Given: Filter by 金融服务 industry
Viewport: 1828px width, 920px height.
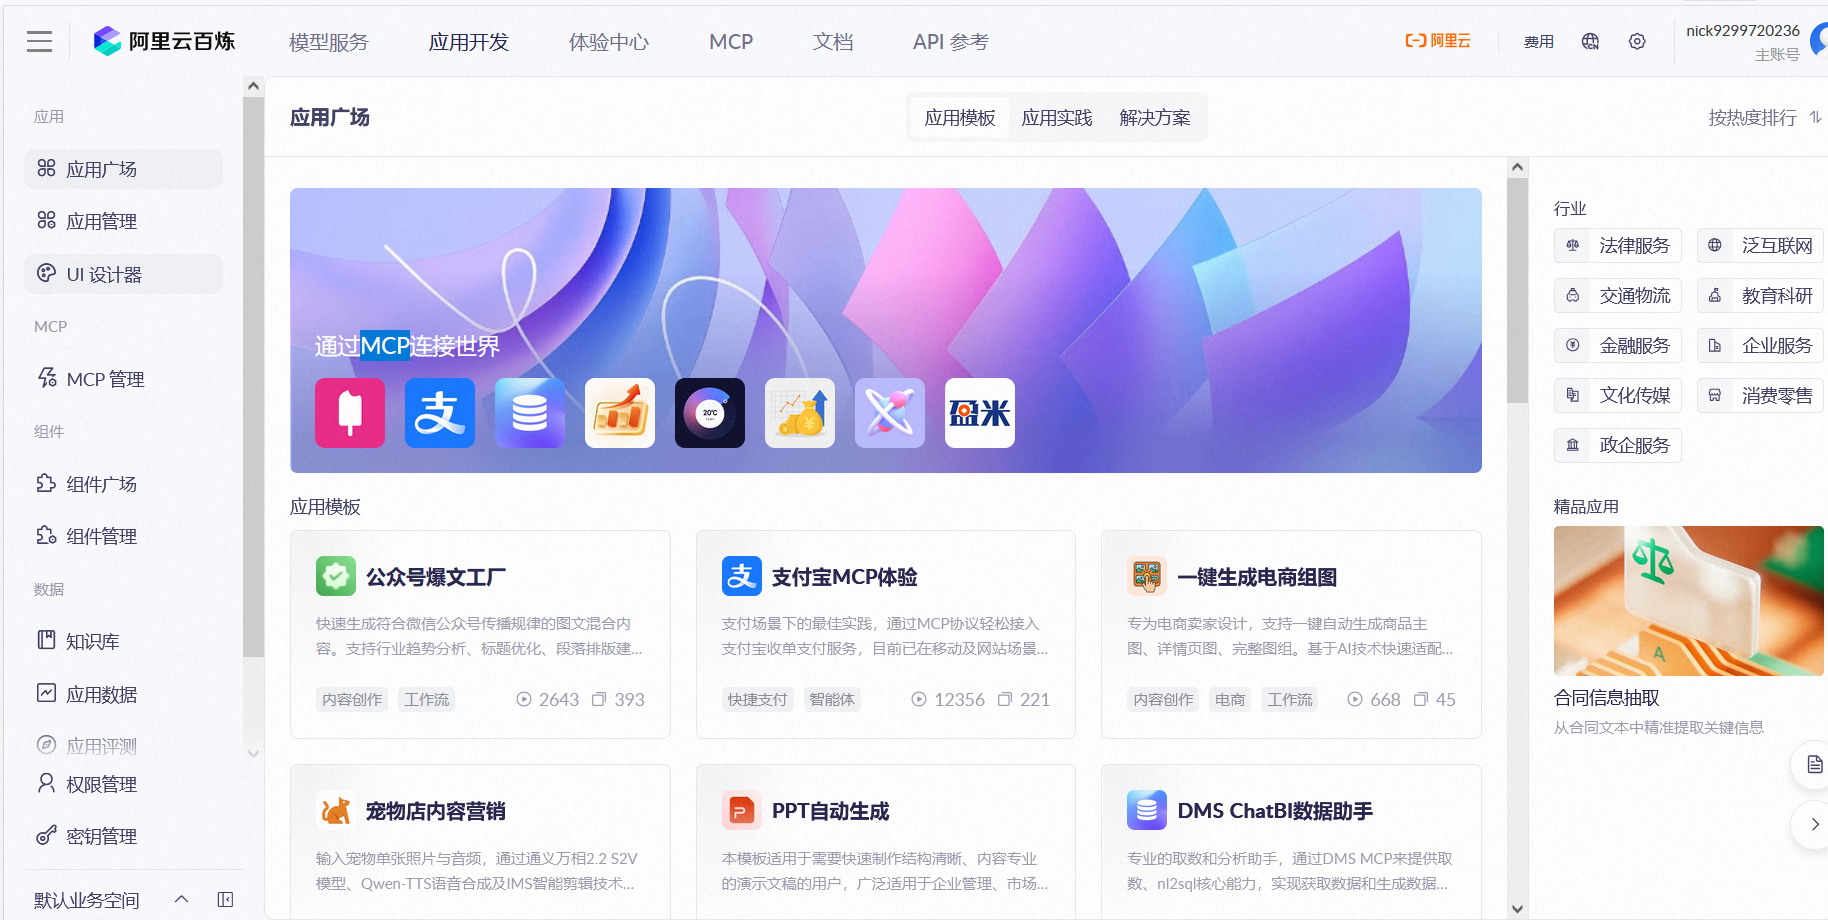Looking at the screenshot, I should (1618, 345).
